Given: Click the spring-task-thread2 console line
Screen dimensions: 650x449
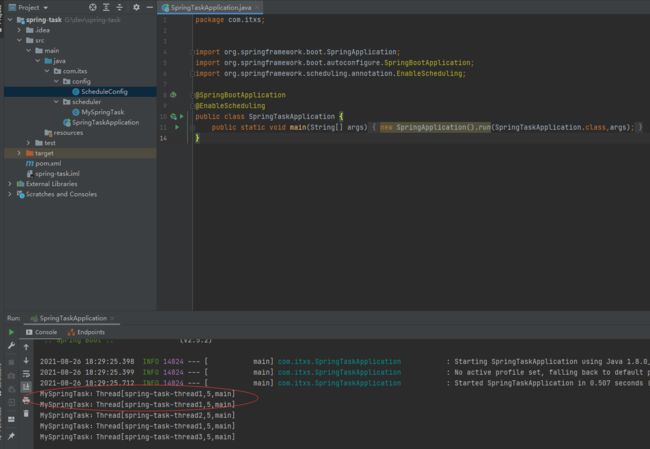Looking at the screenshot, I should click(x=137, y=415).
